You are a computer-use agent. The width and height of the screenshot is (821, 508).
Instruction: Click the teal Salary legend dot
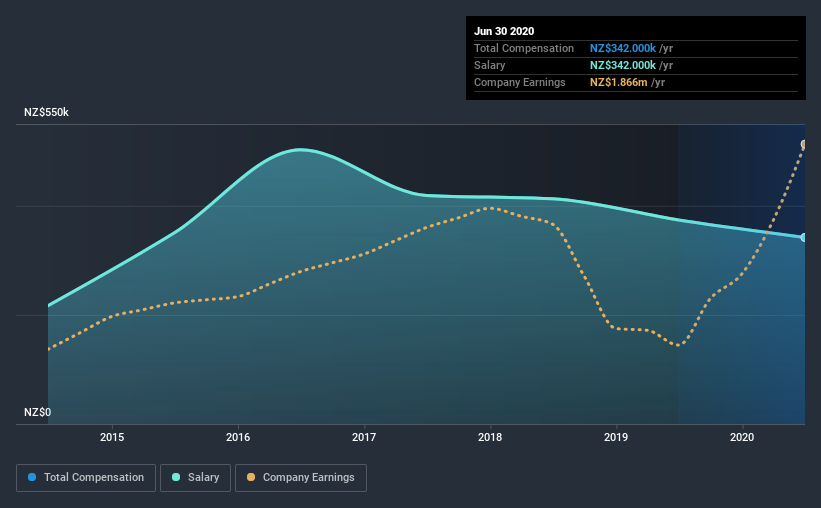(176, 477)
